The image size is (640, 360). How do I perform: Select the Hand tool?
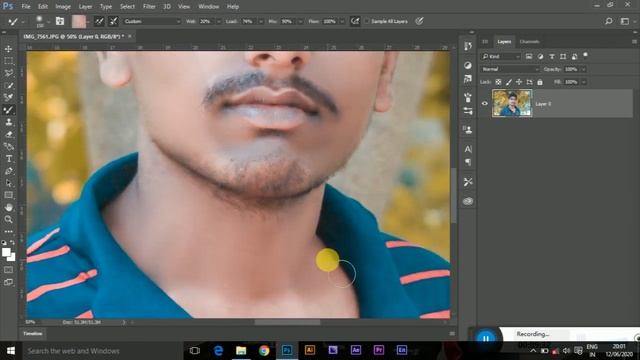9,207
